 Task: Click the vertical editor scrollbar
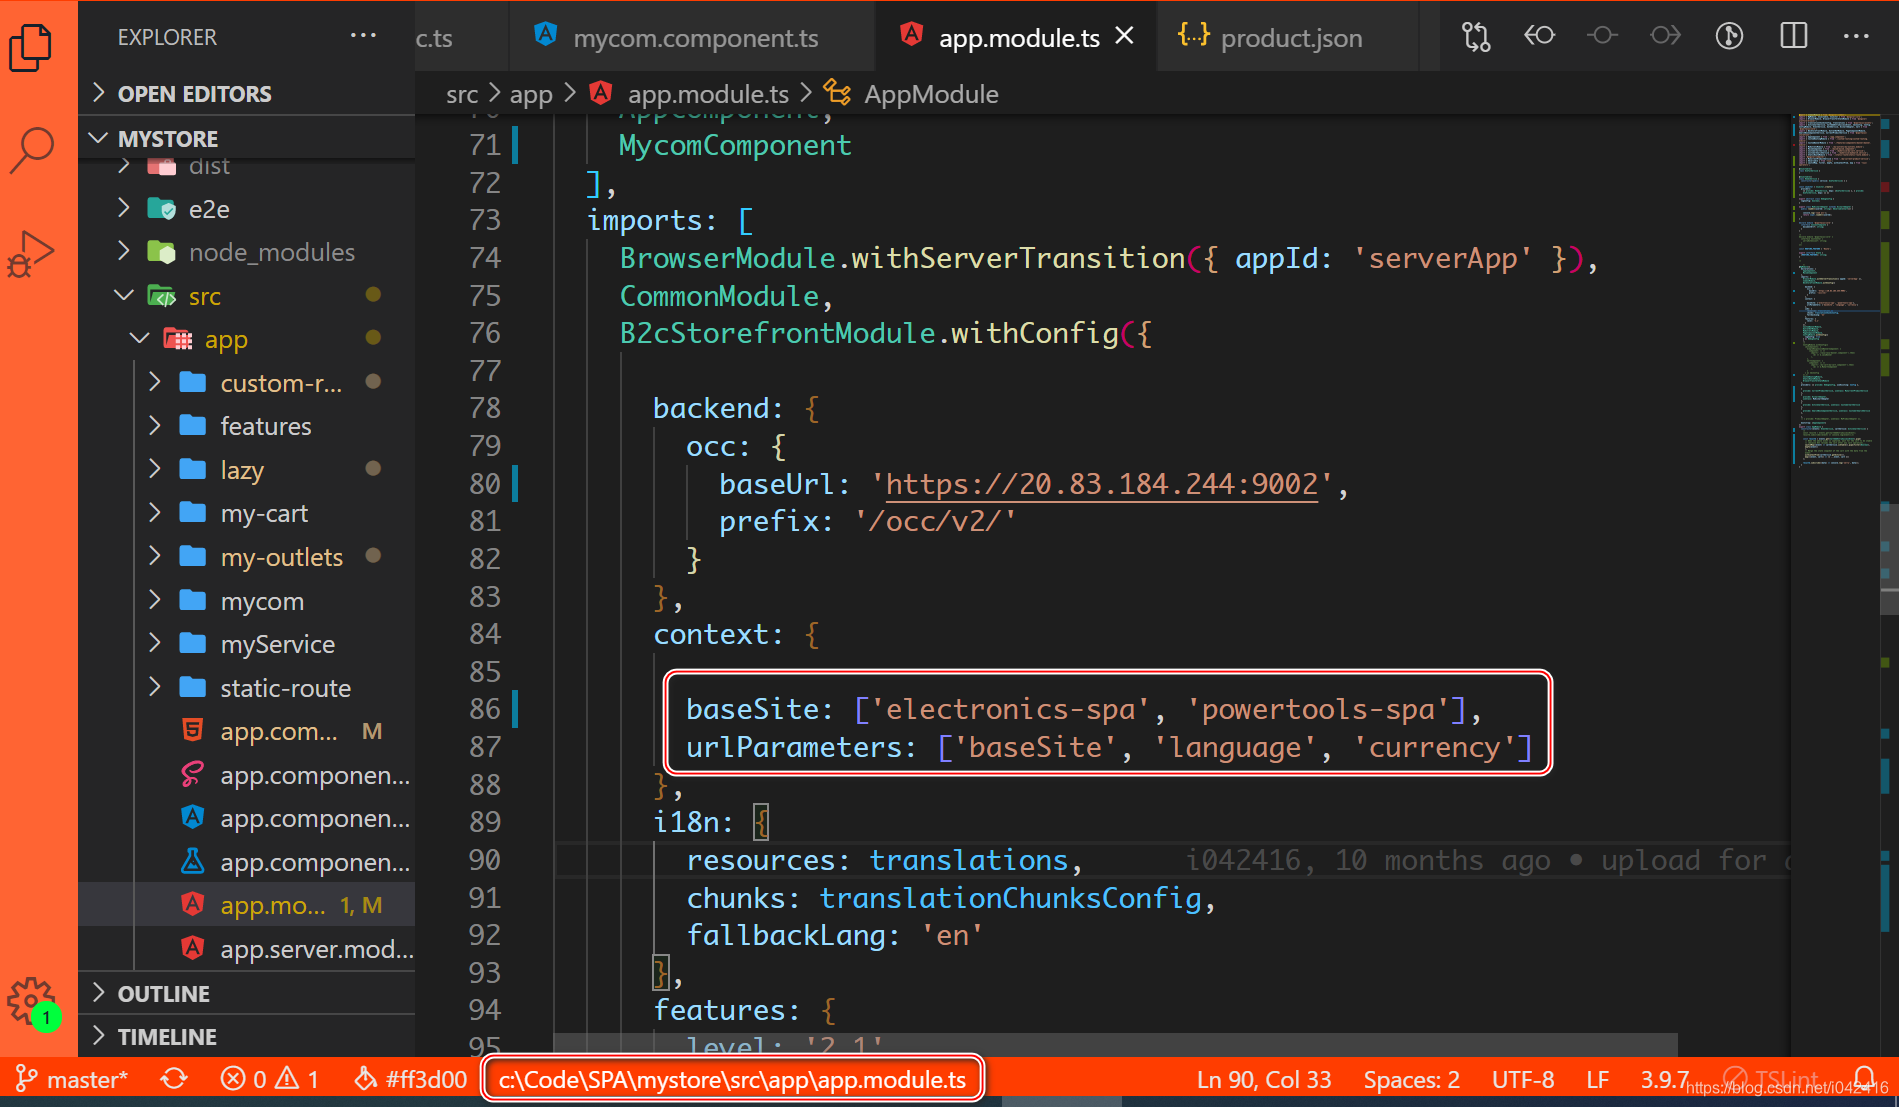pyautogui.click(x=1888, y=560)
